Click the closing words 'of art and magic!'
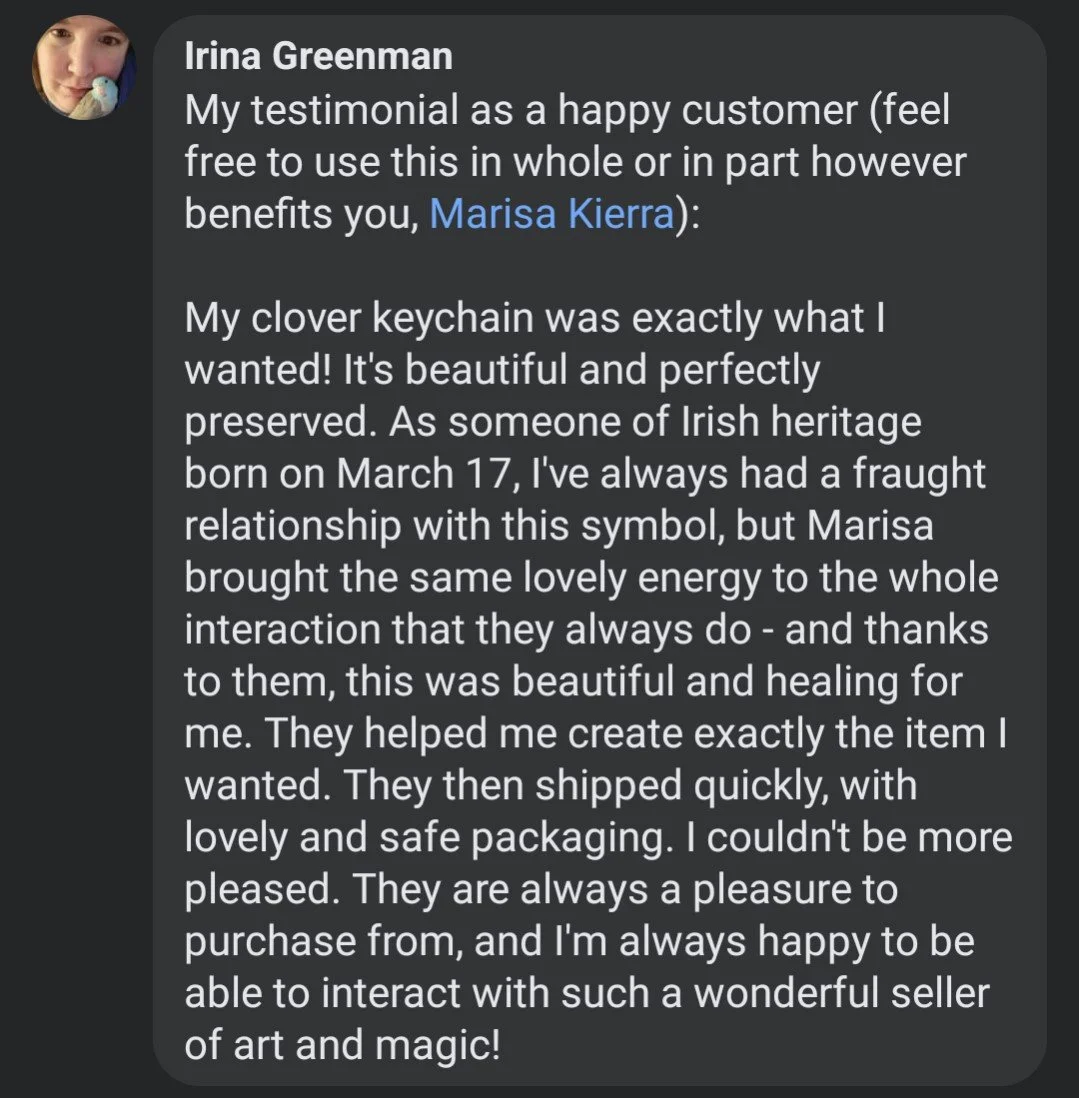1079x1098 pixels. (x=342, y=1045)
